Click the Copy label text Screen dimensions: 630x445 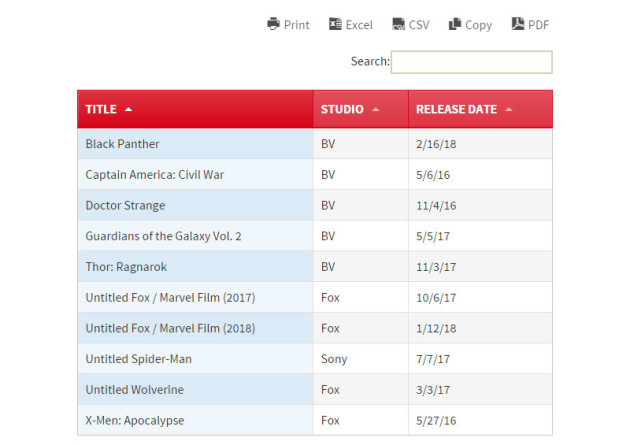point(479,25)
